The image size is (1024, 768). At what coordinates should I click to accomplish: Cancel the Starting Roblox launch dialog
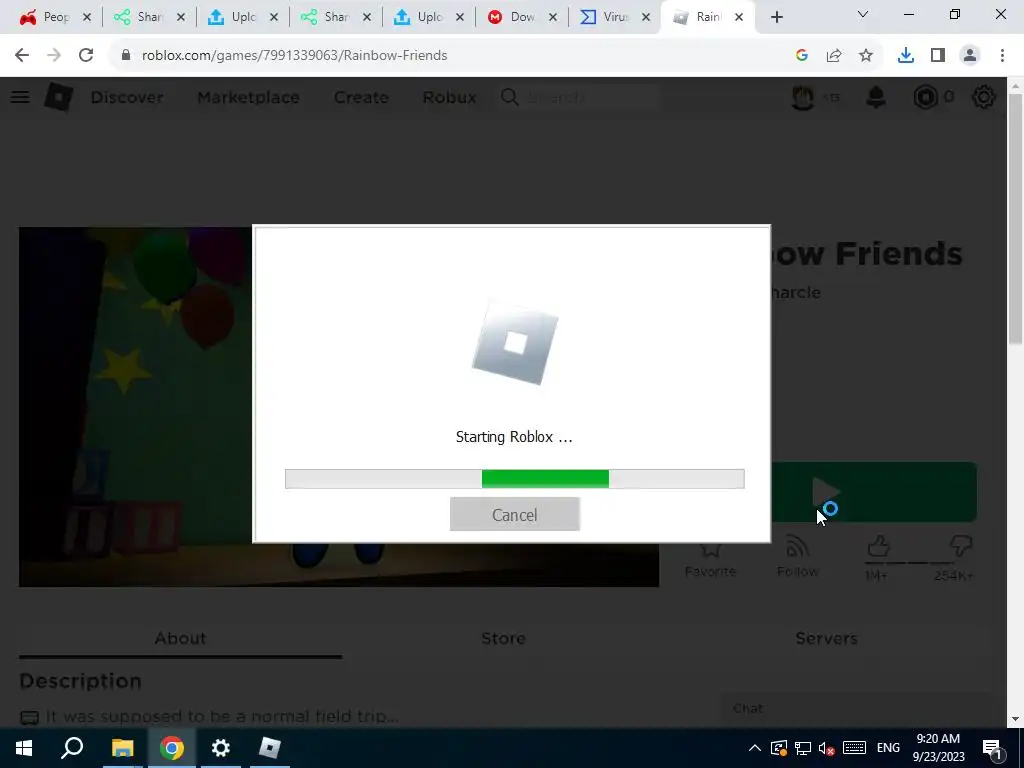(x=515, y=515)
